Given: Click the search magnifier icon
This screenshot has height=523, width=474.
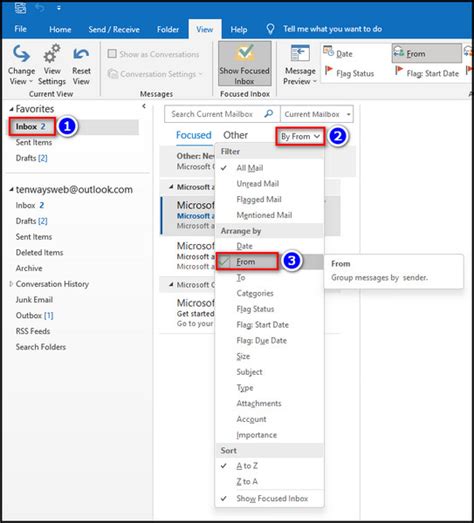Looking at the screenshot, I should click(x=269, y=114).
